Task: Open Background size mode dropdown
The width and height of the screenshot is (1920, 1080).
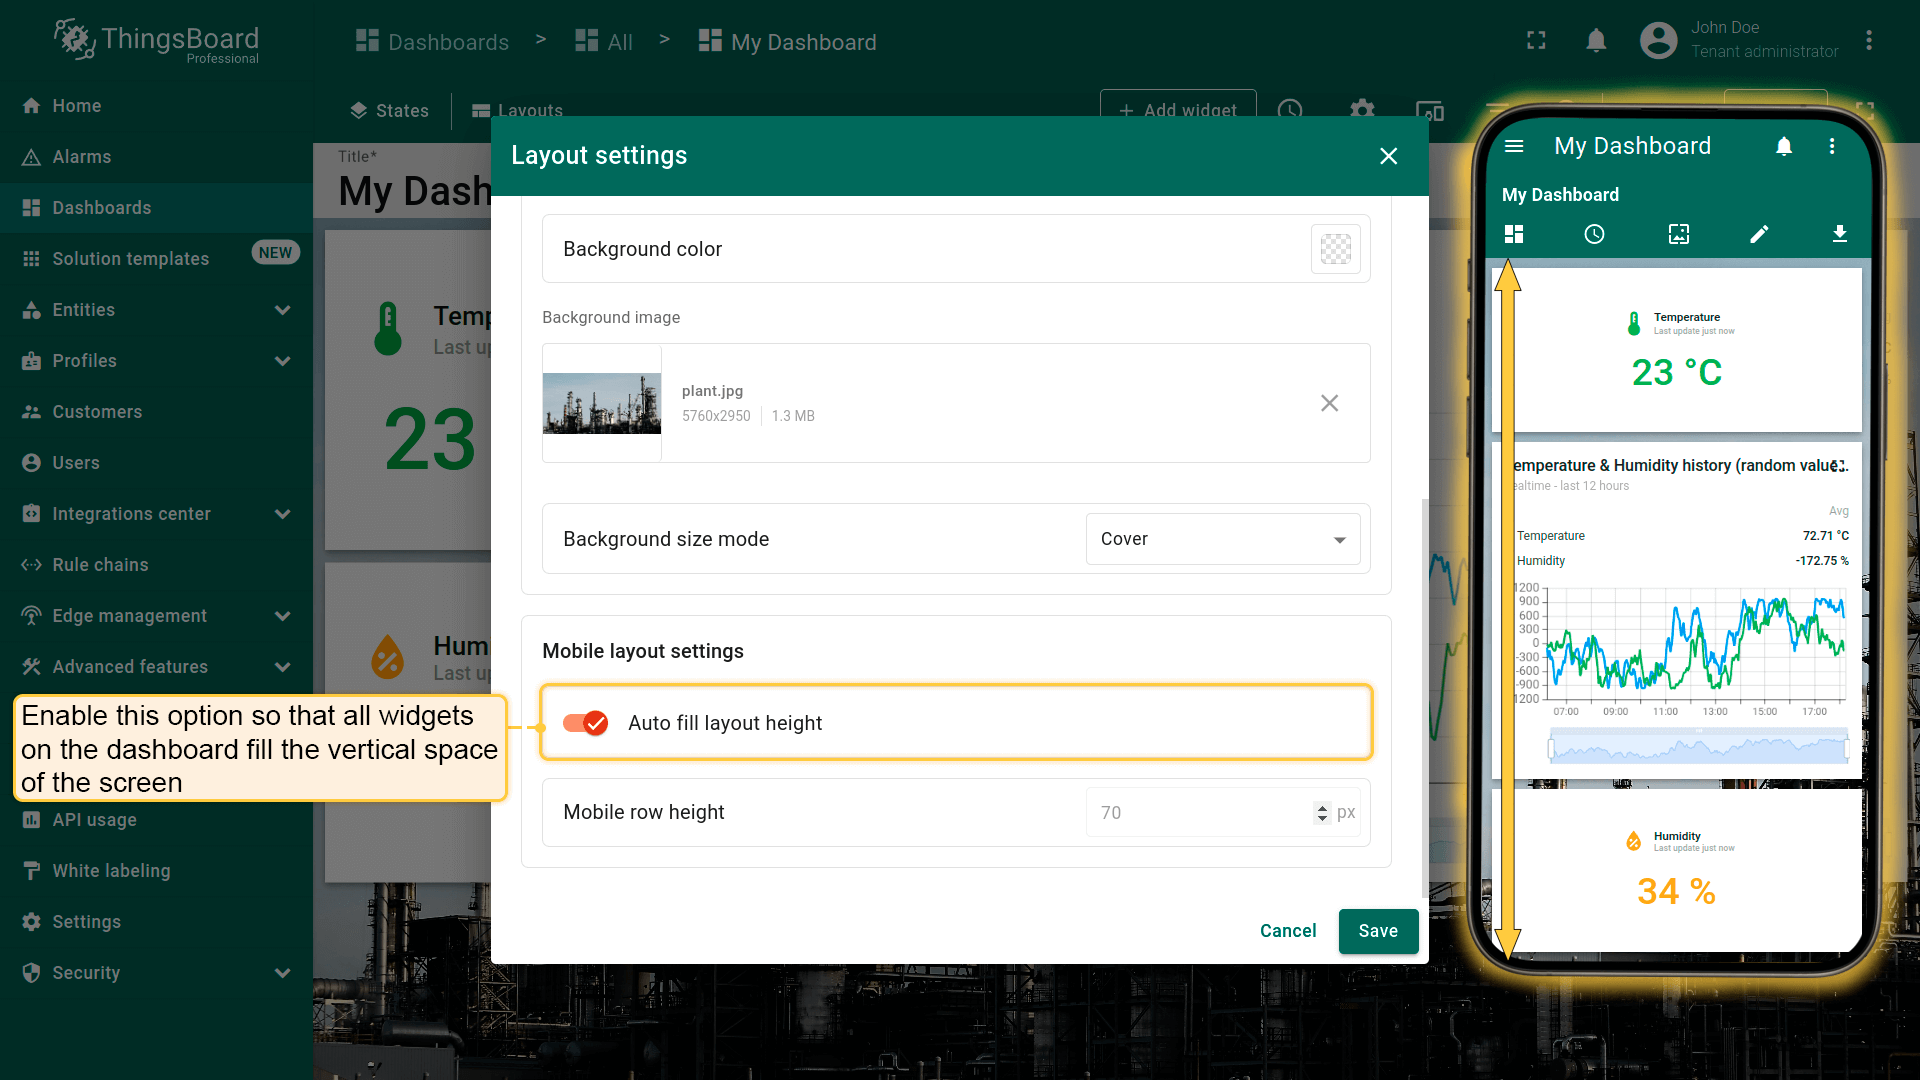Action: pyautogui.click(x=1222, y=539)
